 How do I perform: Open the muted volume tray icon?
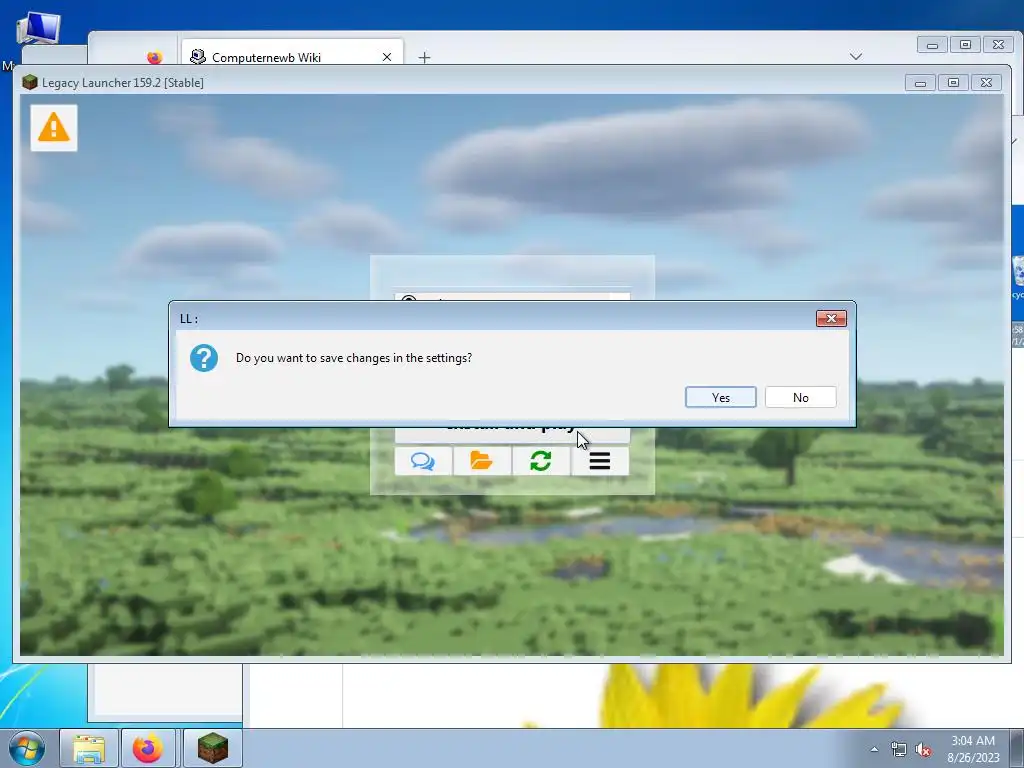[x=923, y=750]
